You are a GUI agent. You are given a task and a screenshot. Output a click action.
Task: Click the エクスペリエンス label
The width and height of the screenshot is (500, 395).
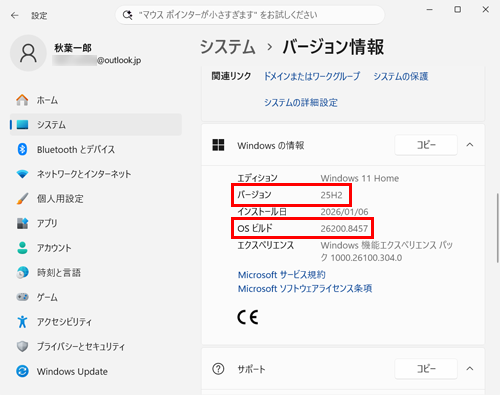click(x=266, y=245)
